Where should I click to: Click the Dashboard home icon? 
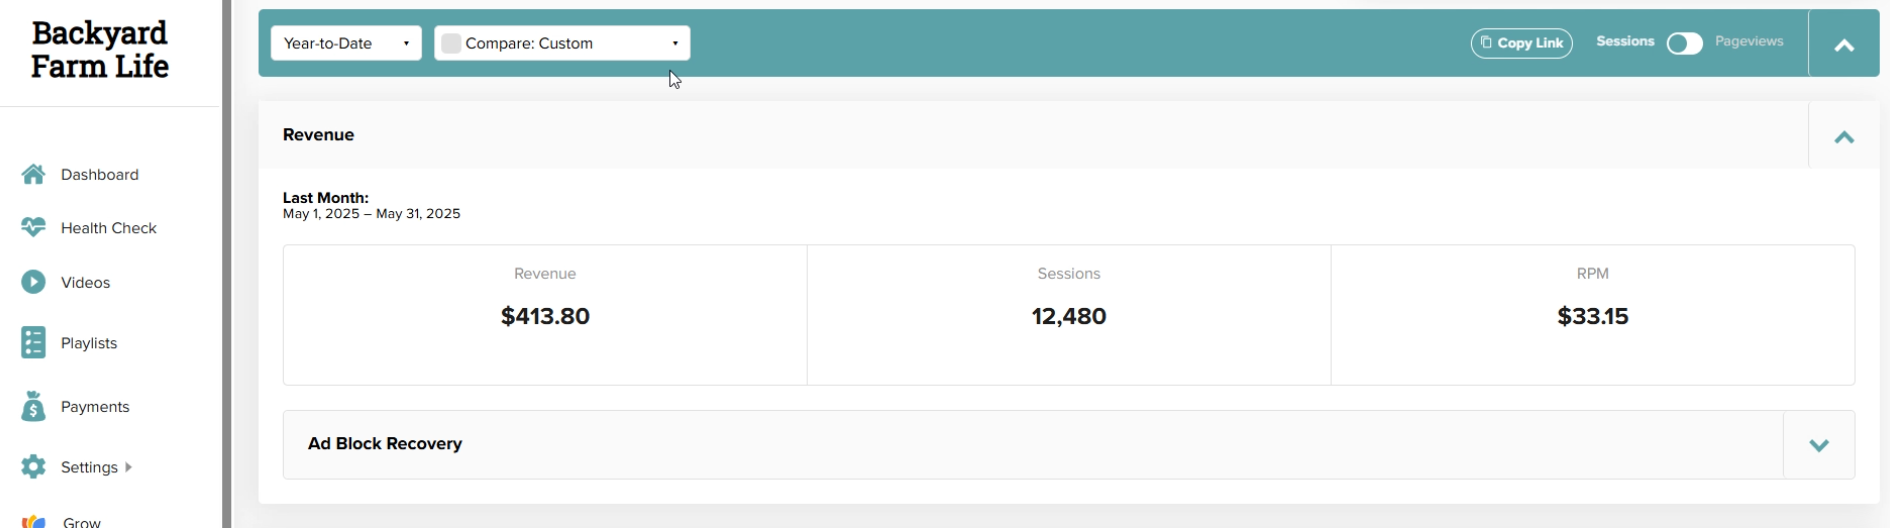(x=33, y=174)
